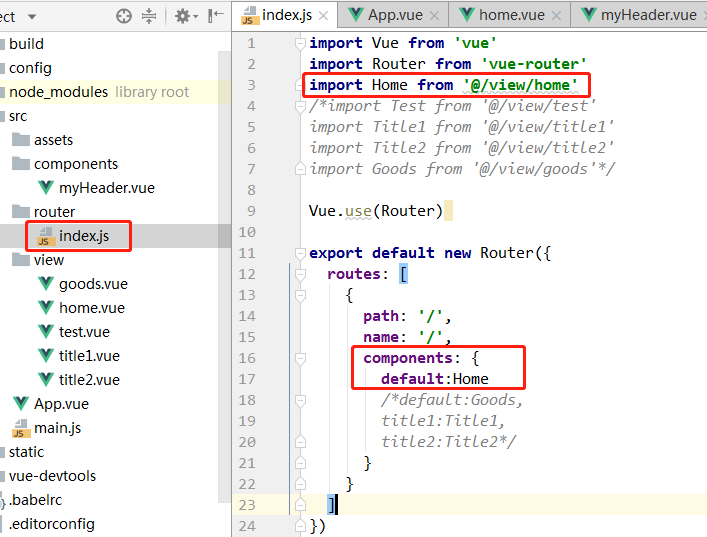Screen dimensions: 707x537
Task: Click the '@/view/home' import path string
Action: [520, 85]
